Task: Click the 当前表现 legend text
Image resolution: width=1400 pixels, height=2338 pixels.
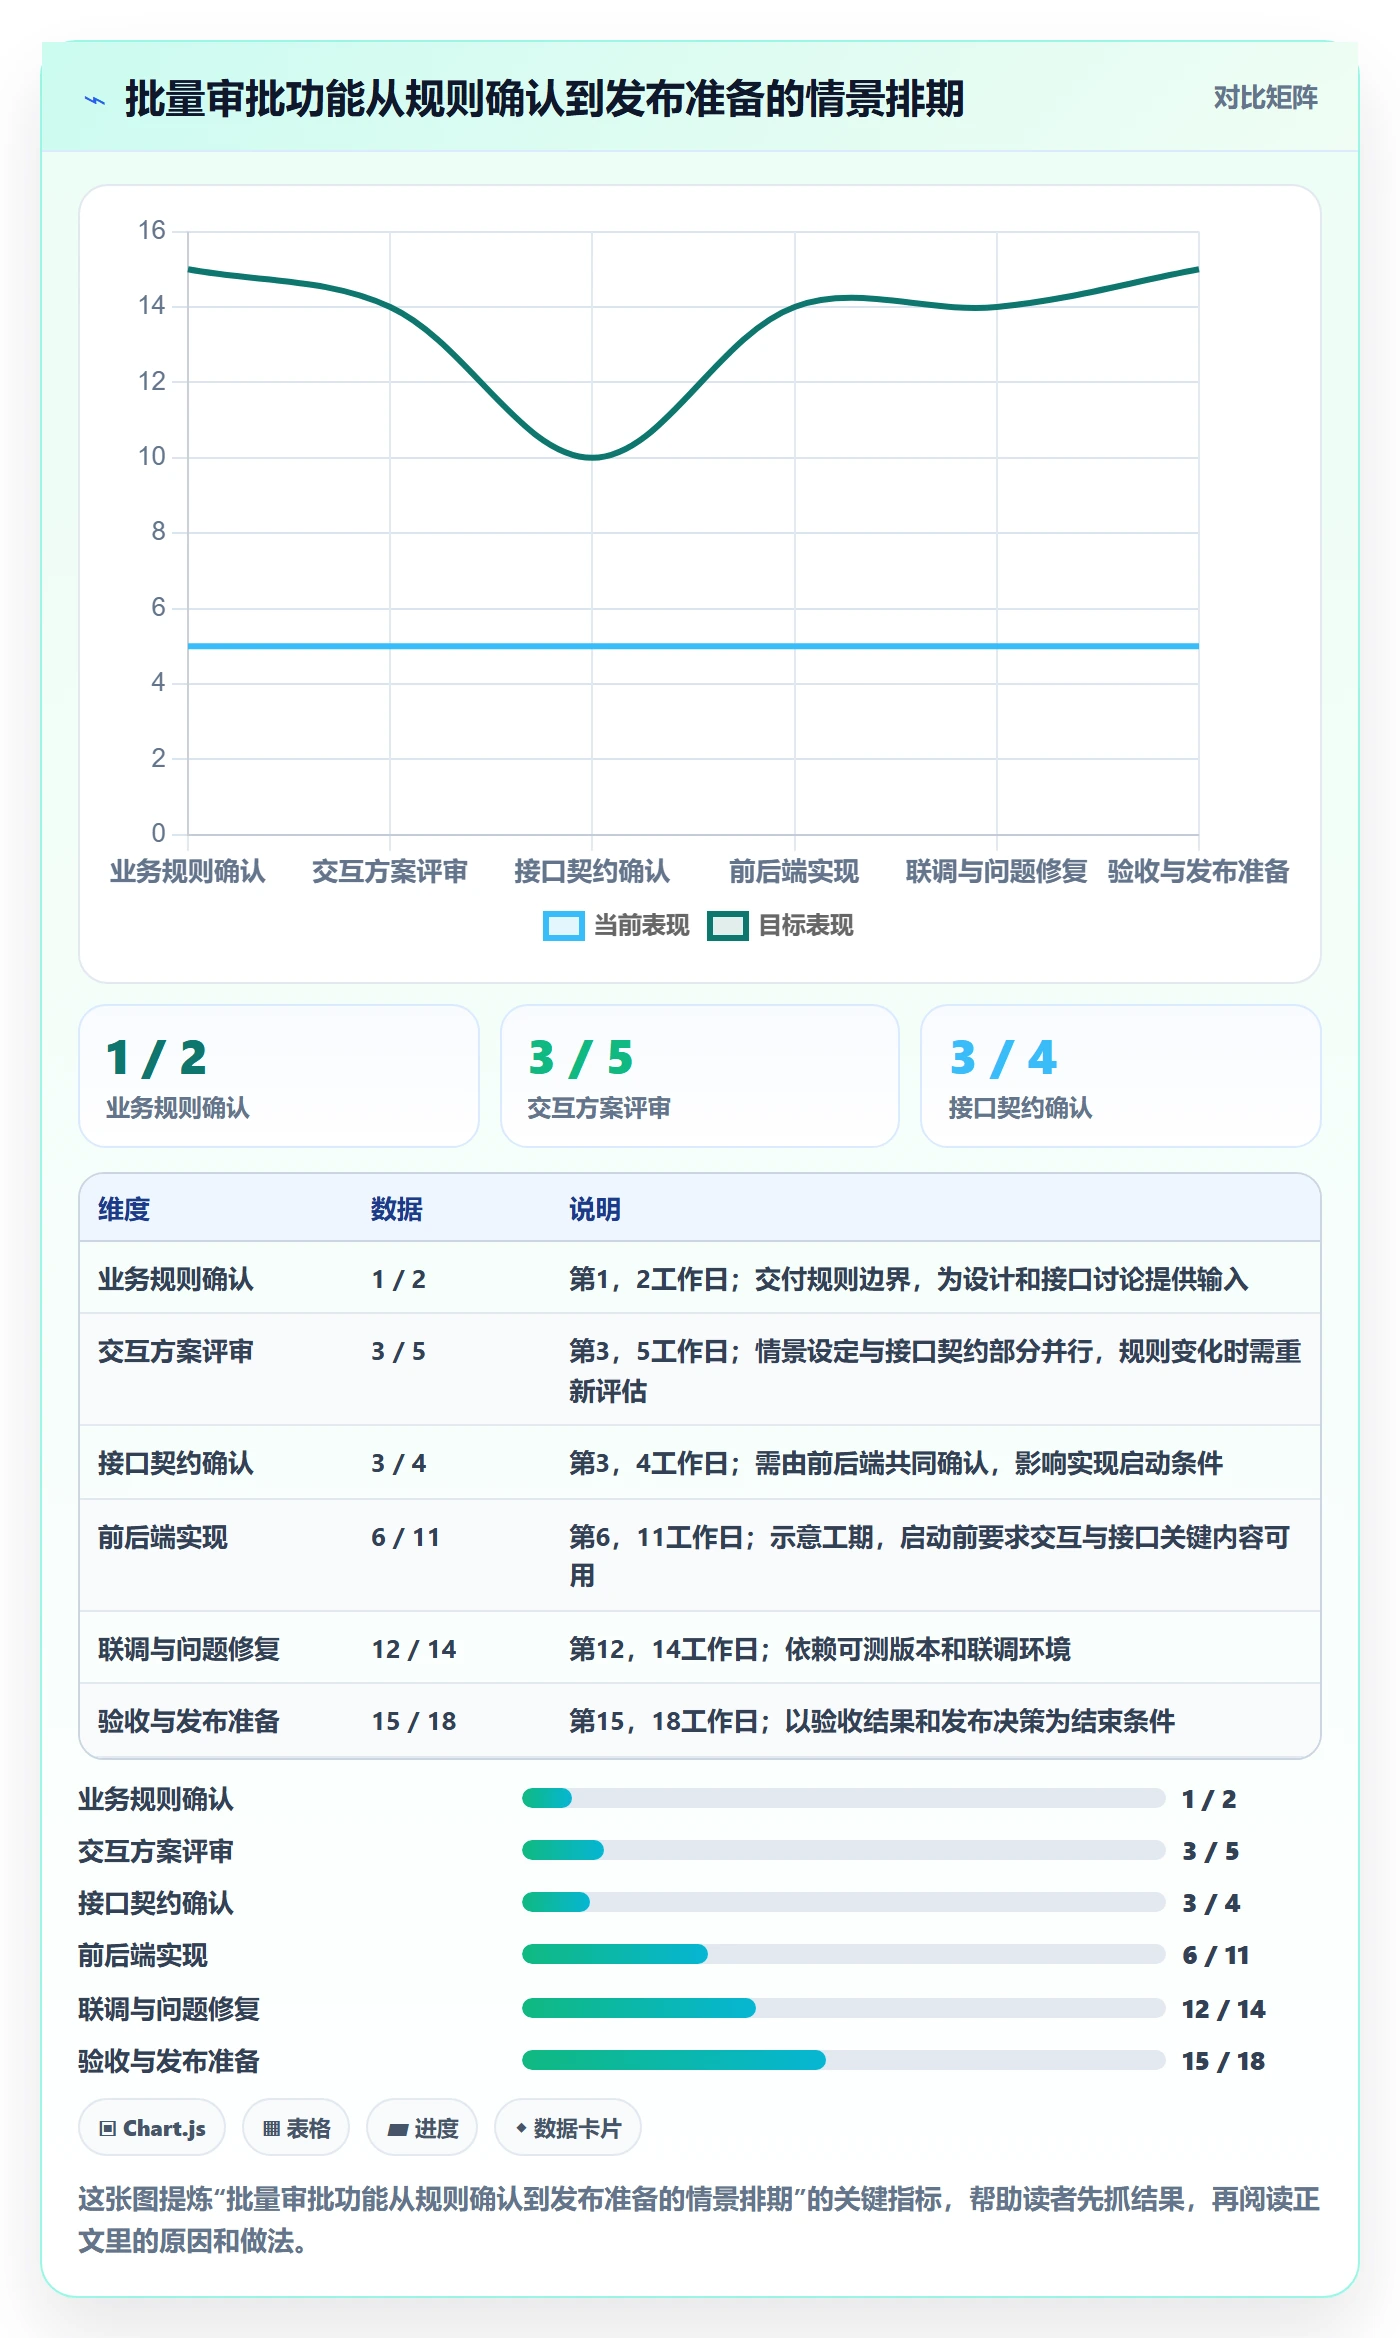Action: (642, 926)
